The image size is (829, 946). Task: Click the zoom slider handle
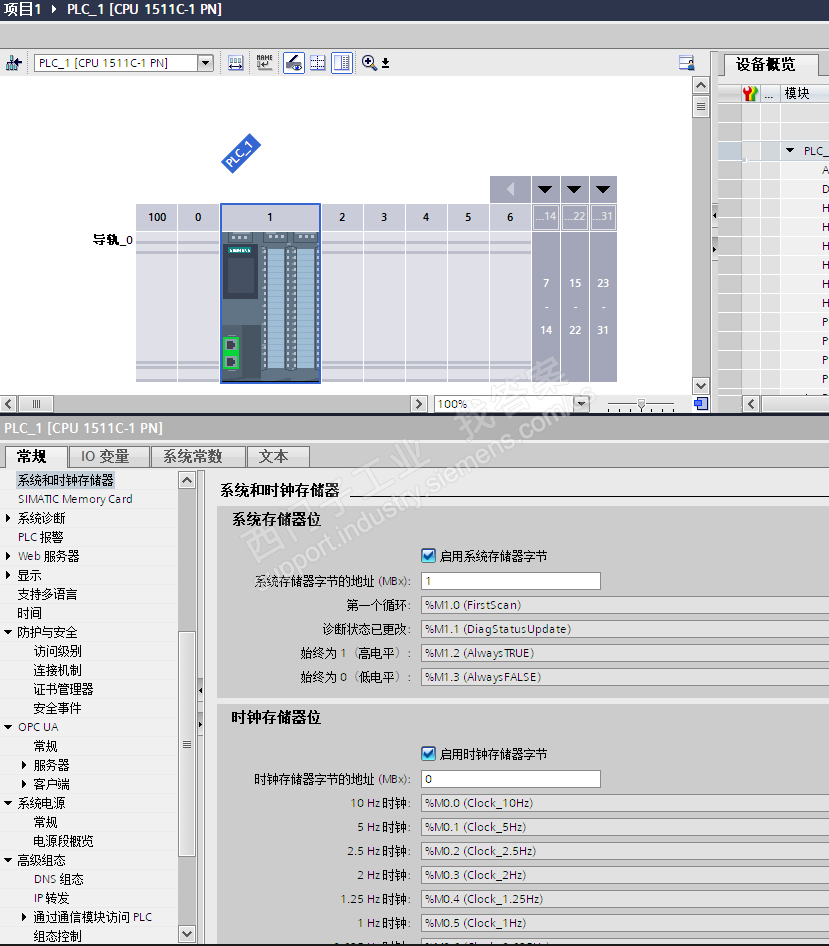[641, 404]
